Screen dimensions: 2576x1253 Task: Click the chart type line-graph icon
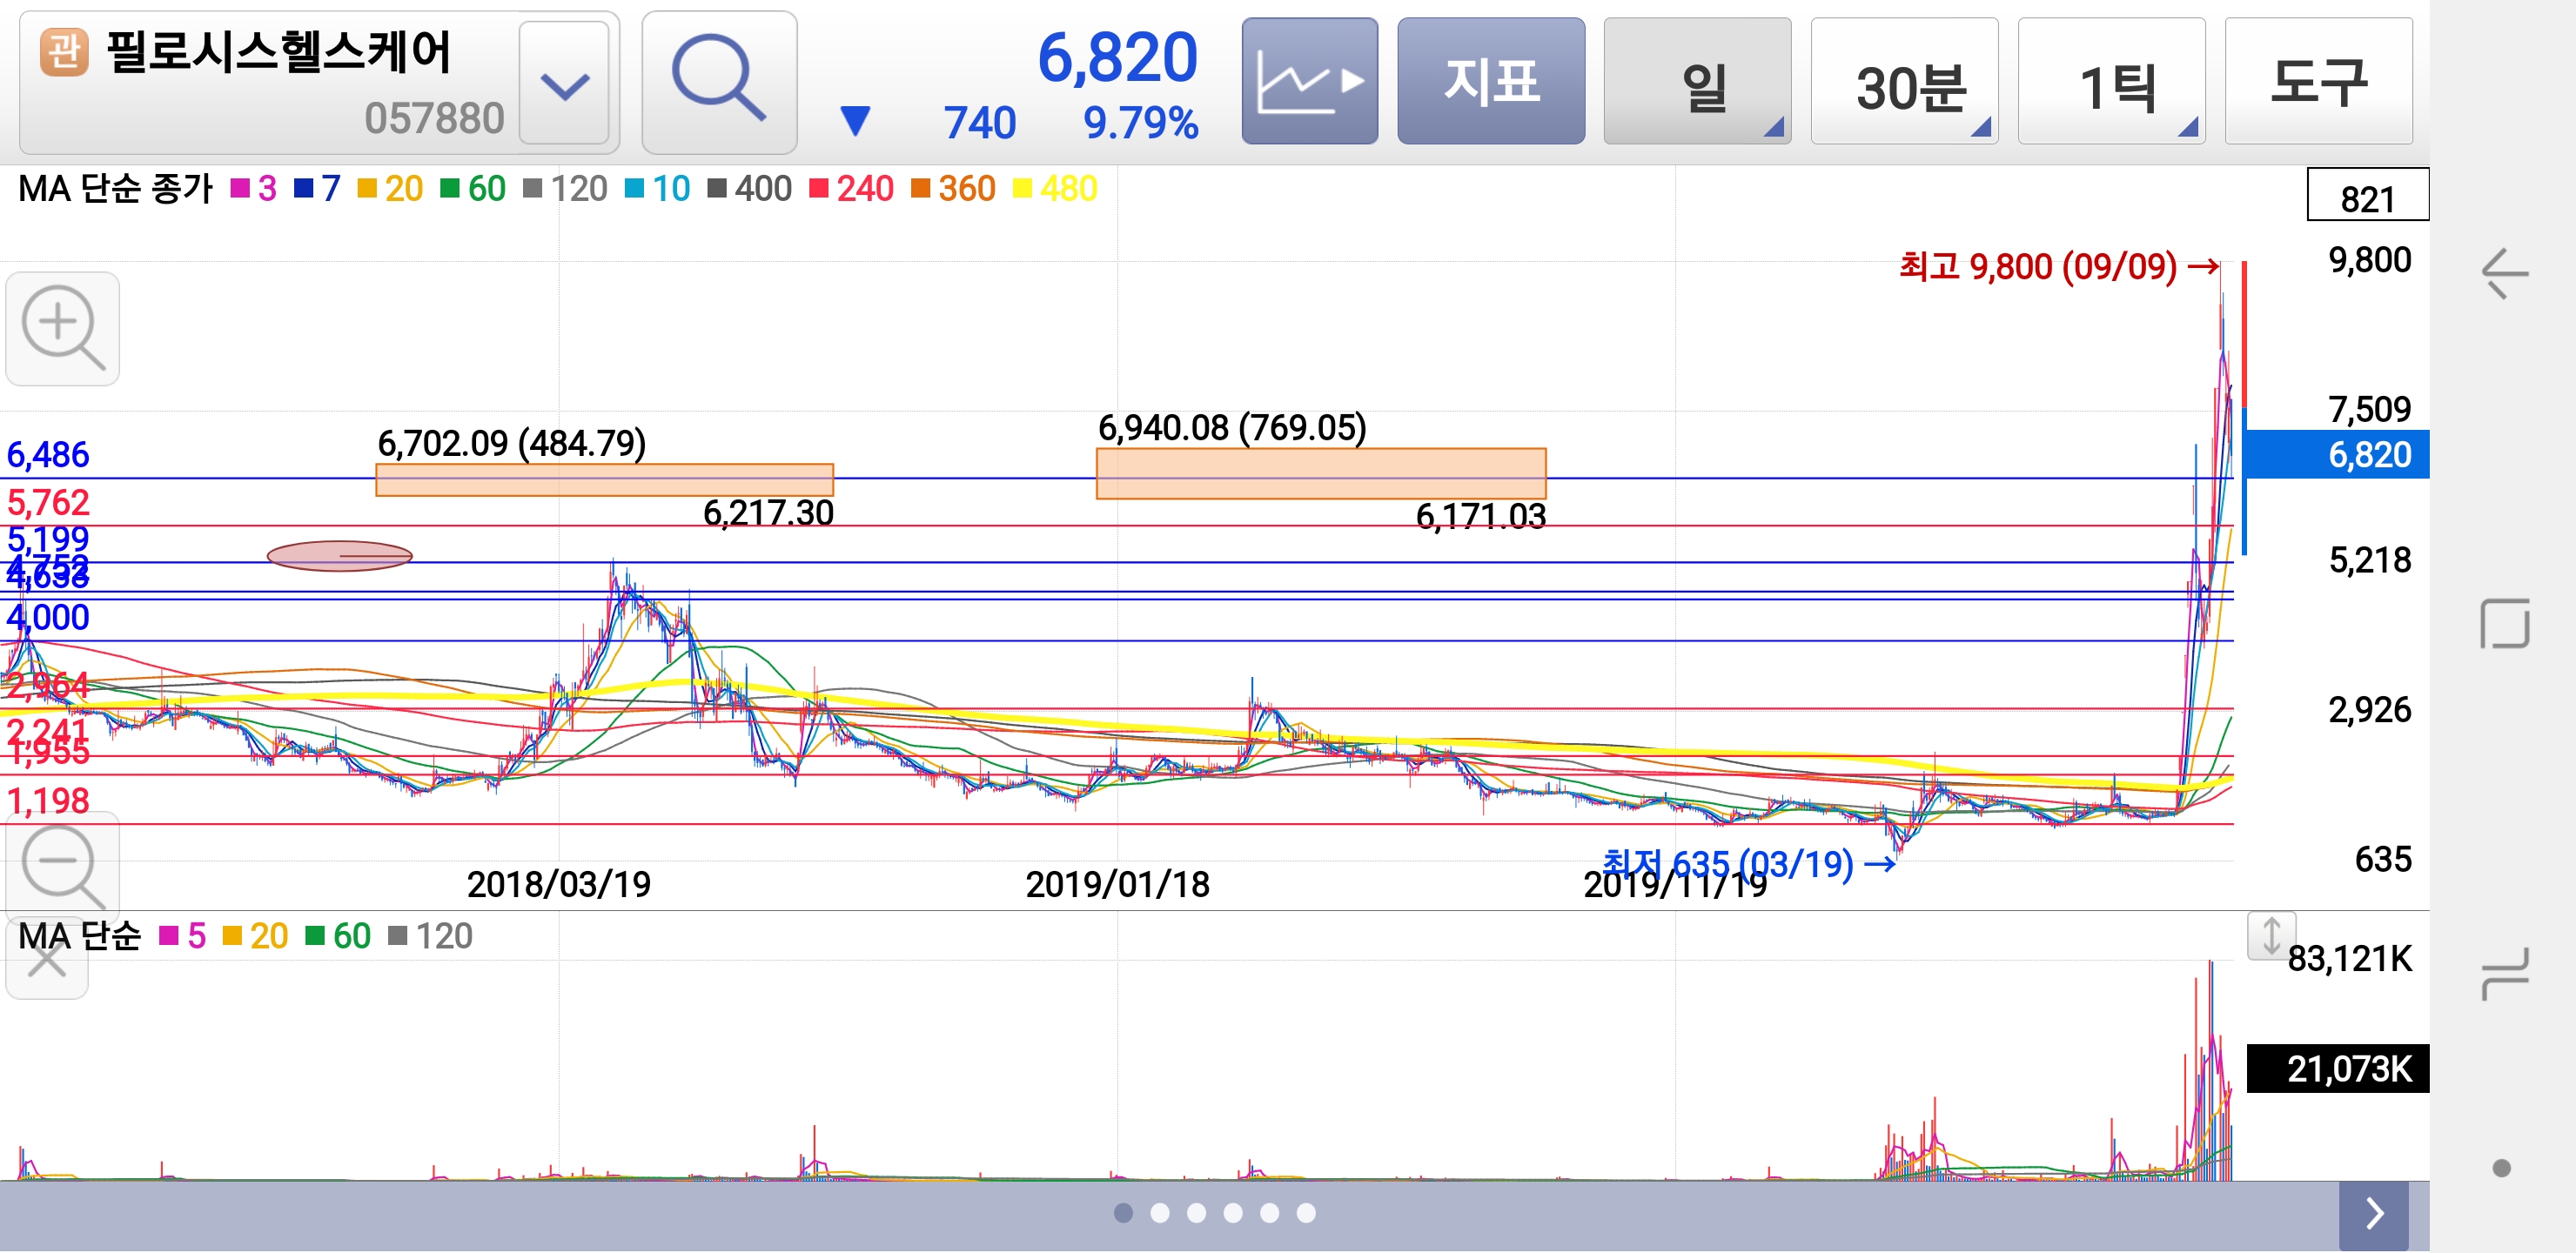tap(1309, 82)
